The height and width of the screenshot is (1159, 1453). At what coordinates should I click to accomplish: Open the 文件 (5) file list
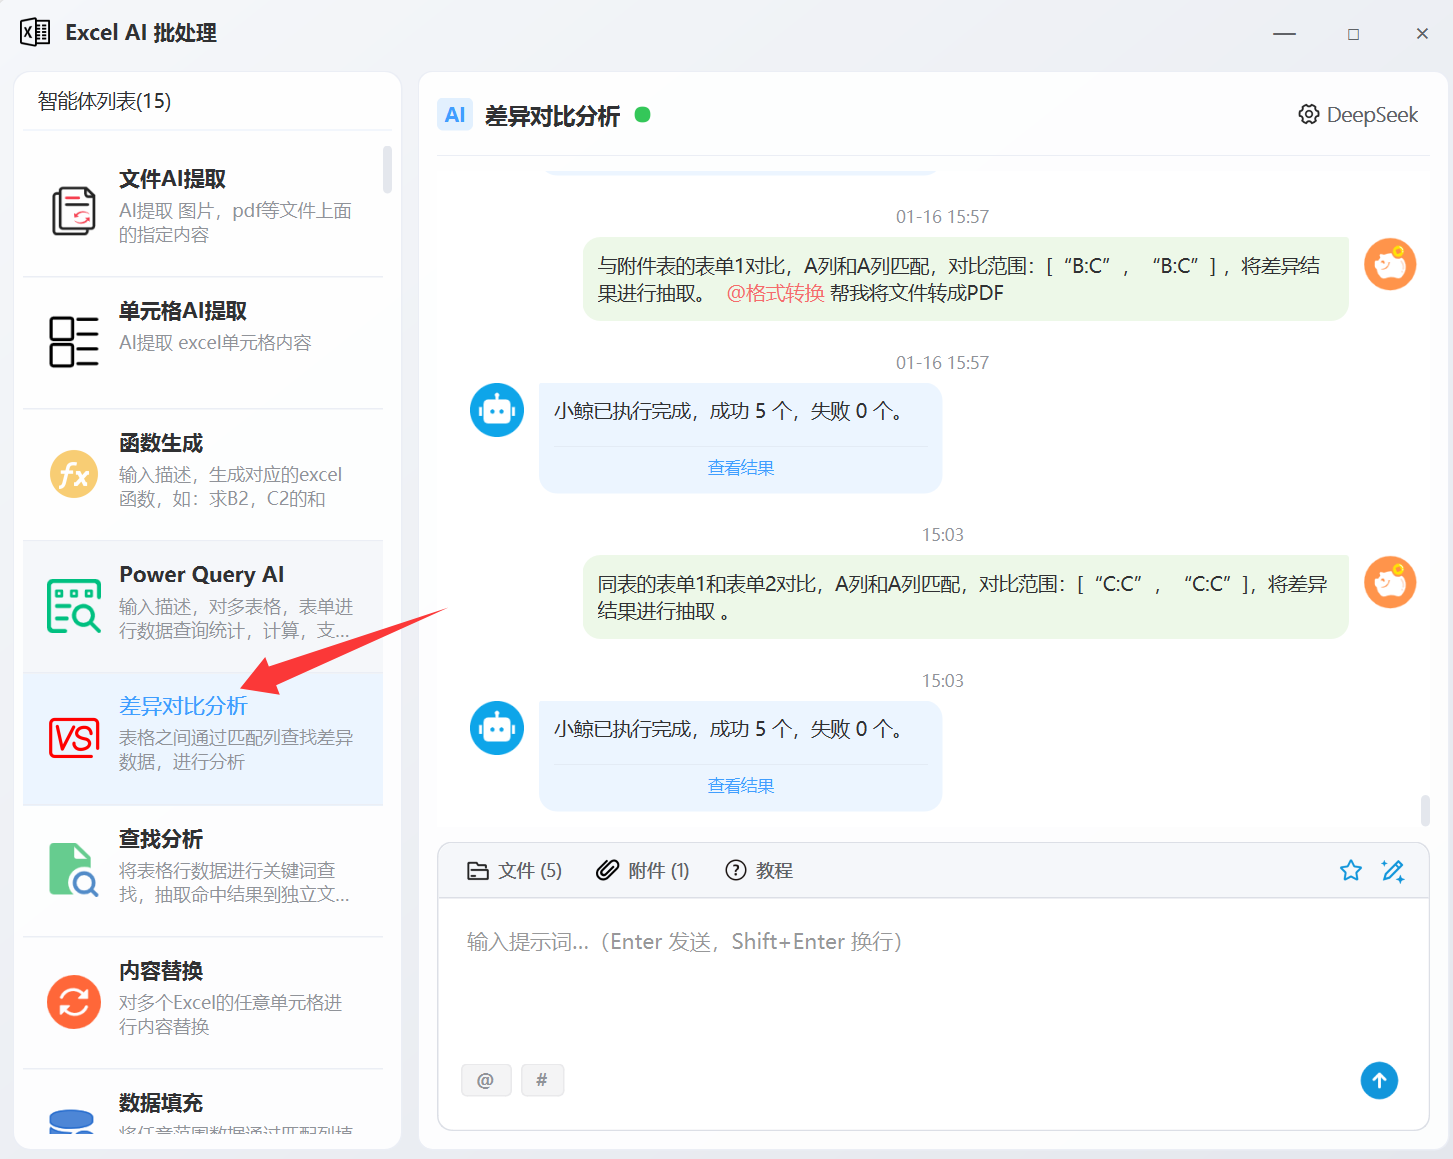click(x=515, y=871)
